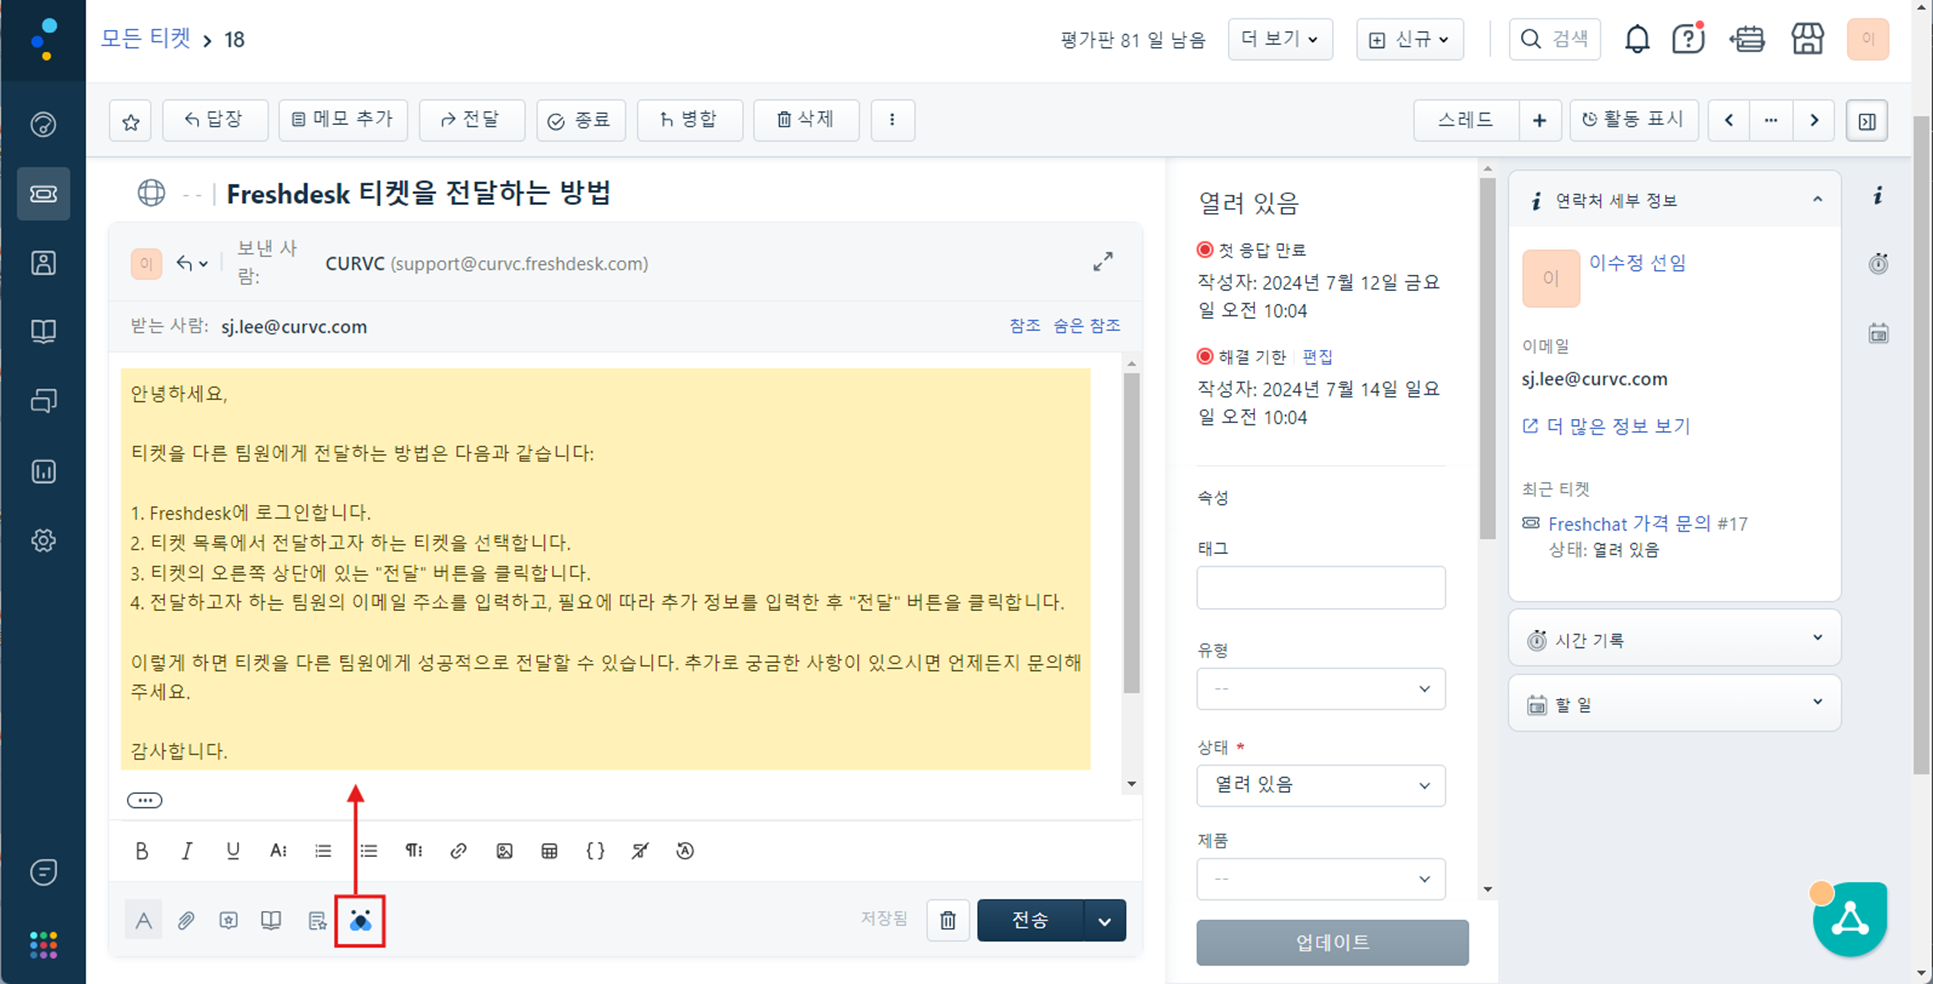Insert a table in the reply

click(x=549, y=851)
